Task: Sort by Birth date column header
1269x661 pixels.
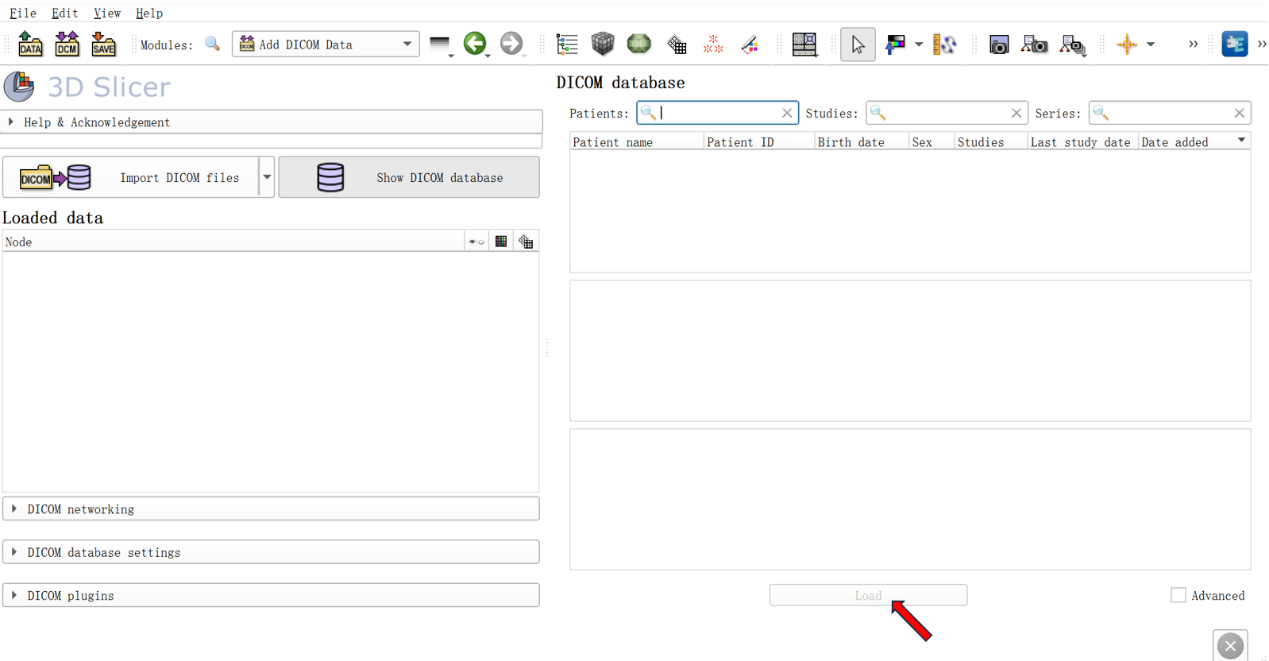Action: pyautogui.click(x=862, y=142)
